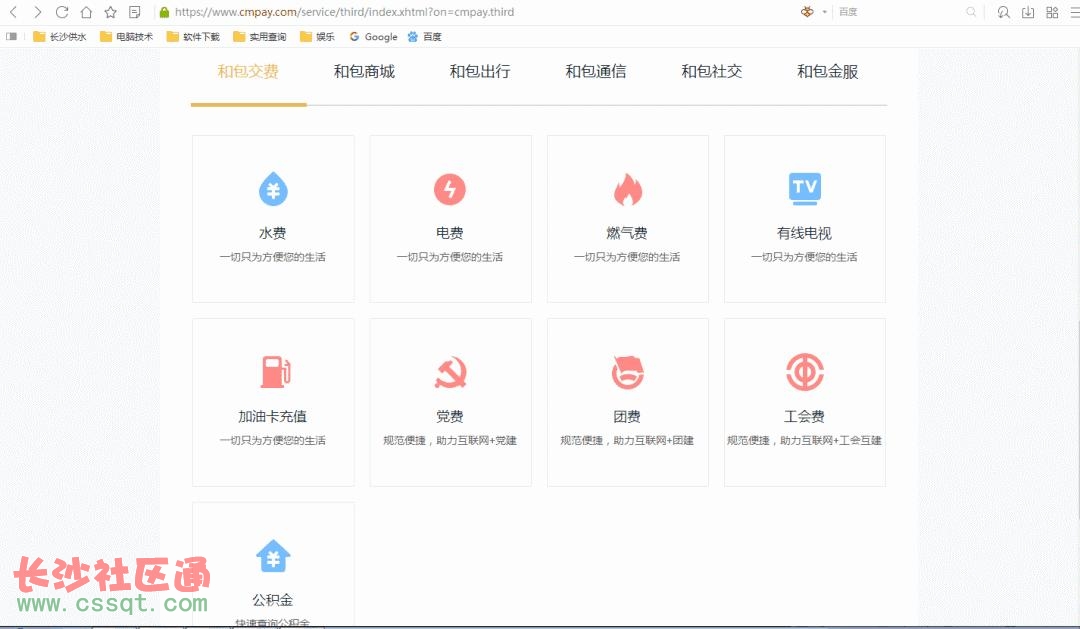The height and width of the screenshot is (629, 1080).
Task: Click the browser back arrow
Action: 13,12
